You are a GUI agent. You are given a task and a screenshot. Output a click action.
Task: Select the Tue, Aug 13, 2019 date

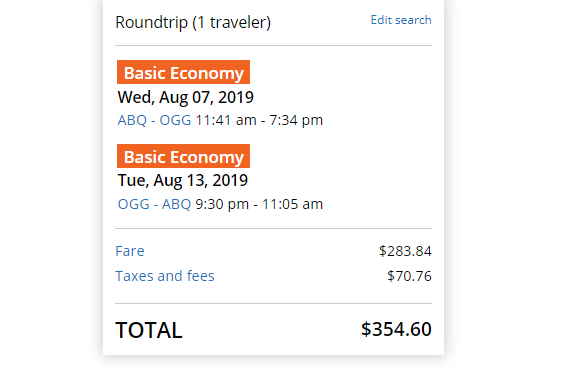click(x=183, y=180)
